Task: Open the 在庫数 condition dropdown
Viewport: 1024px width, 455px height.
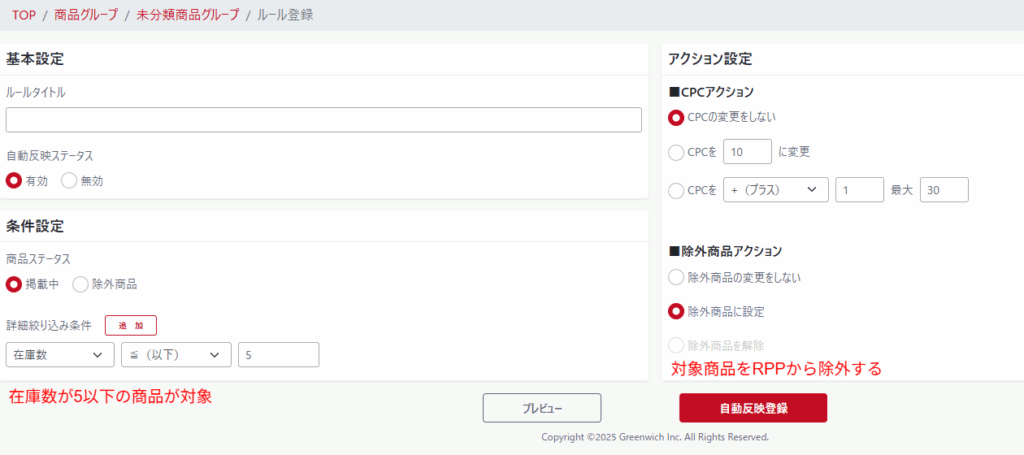Action: point(60,355)
